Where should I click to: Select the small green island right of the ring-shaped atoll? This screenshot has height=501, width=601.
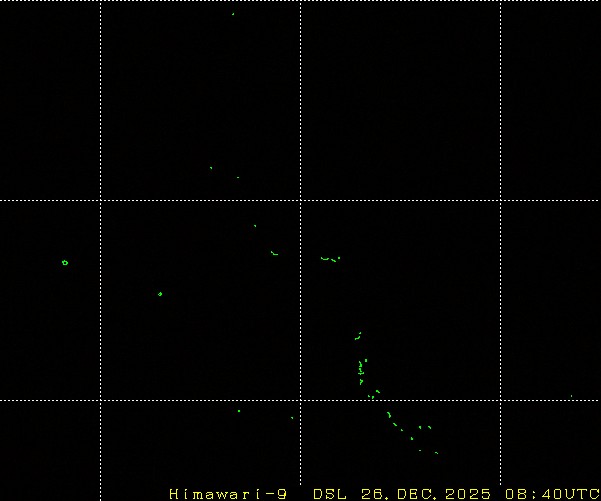pos(160,294)
